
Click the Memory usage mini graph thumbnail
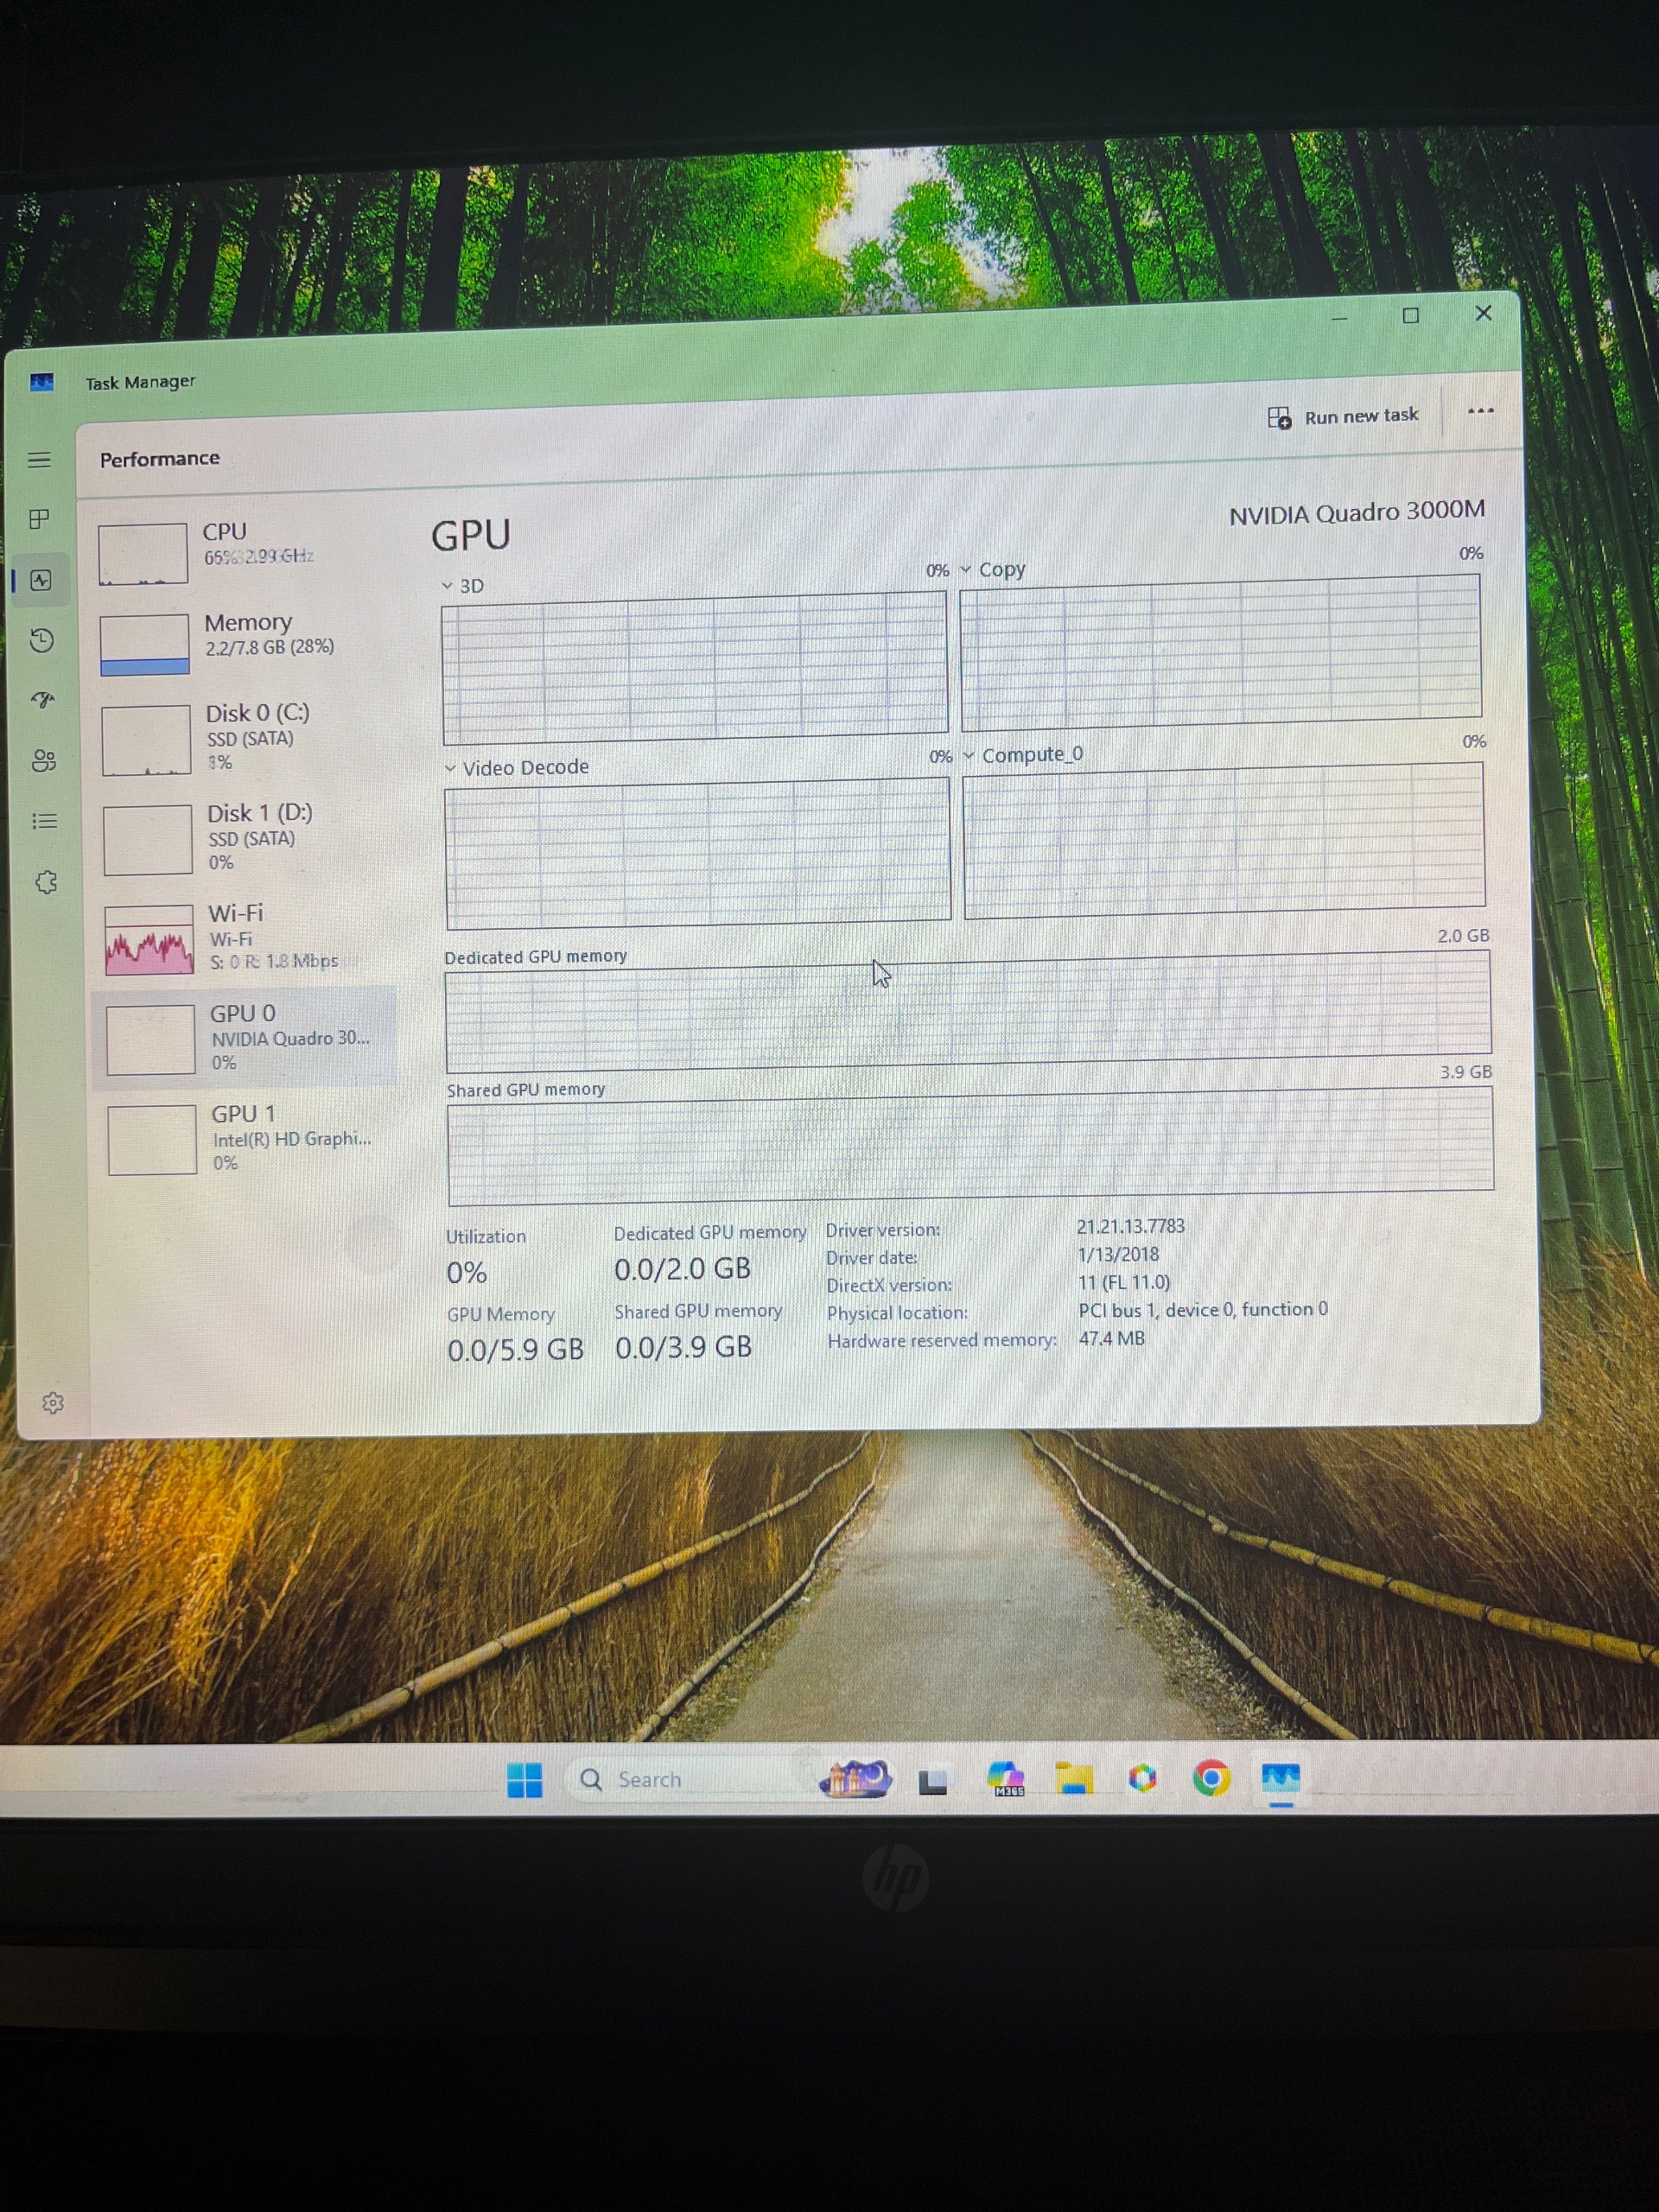tap(145, 644)
